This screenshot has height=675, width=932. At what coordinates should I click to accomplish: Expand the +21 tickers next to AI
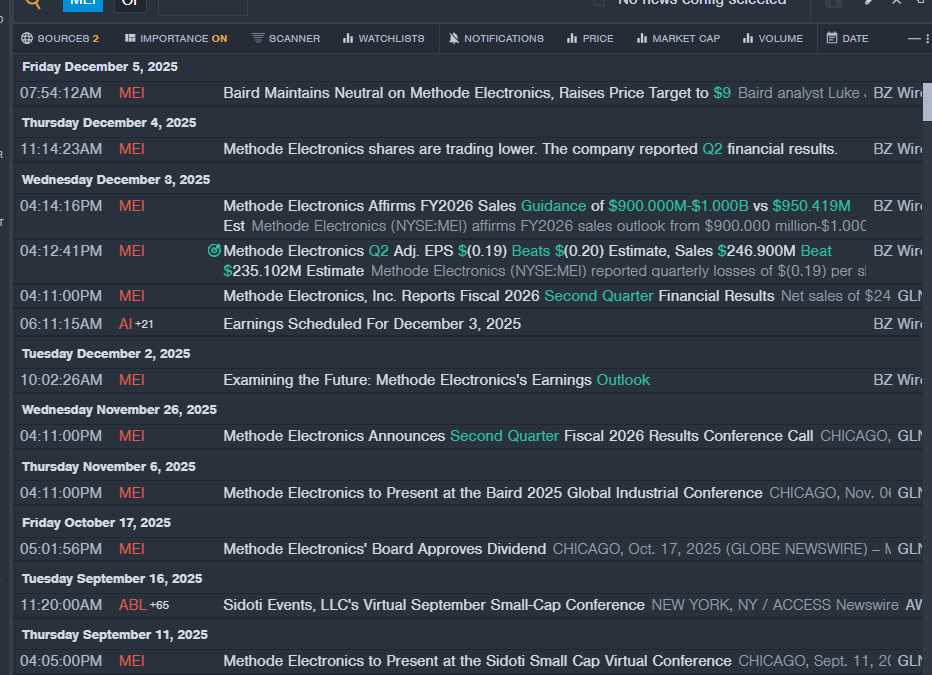click(x=145, y=324)
